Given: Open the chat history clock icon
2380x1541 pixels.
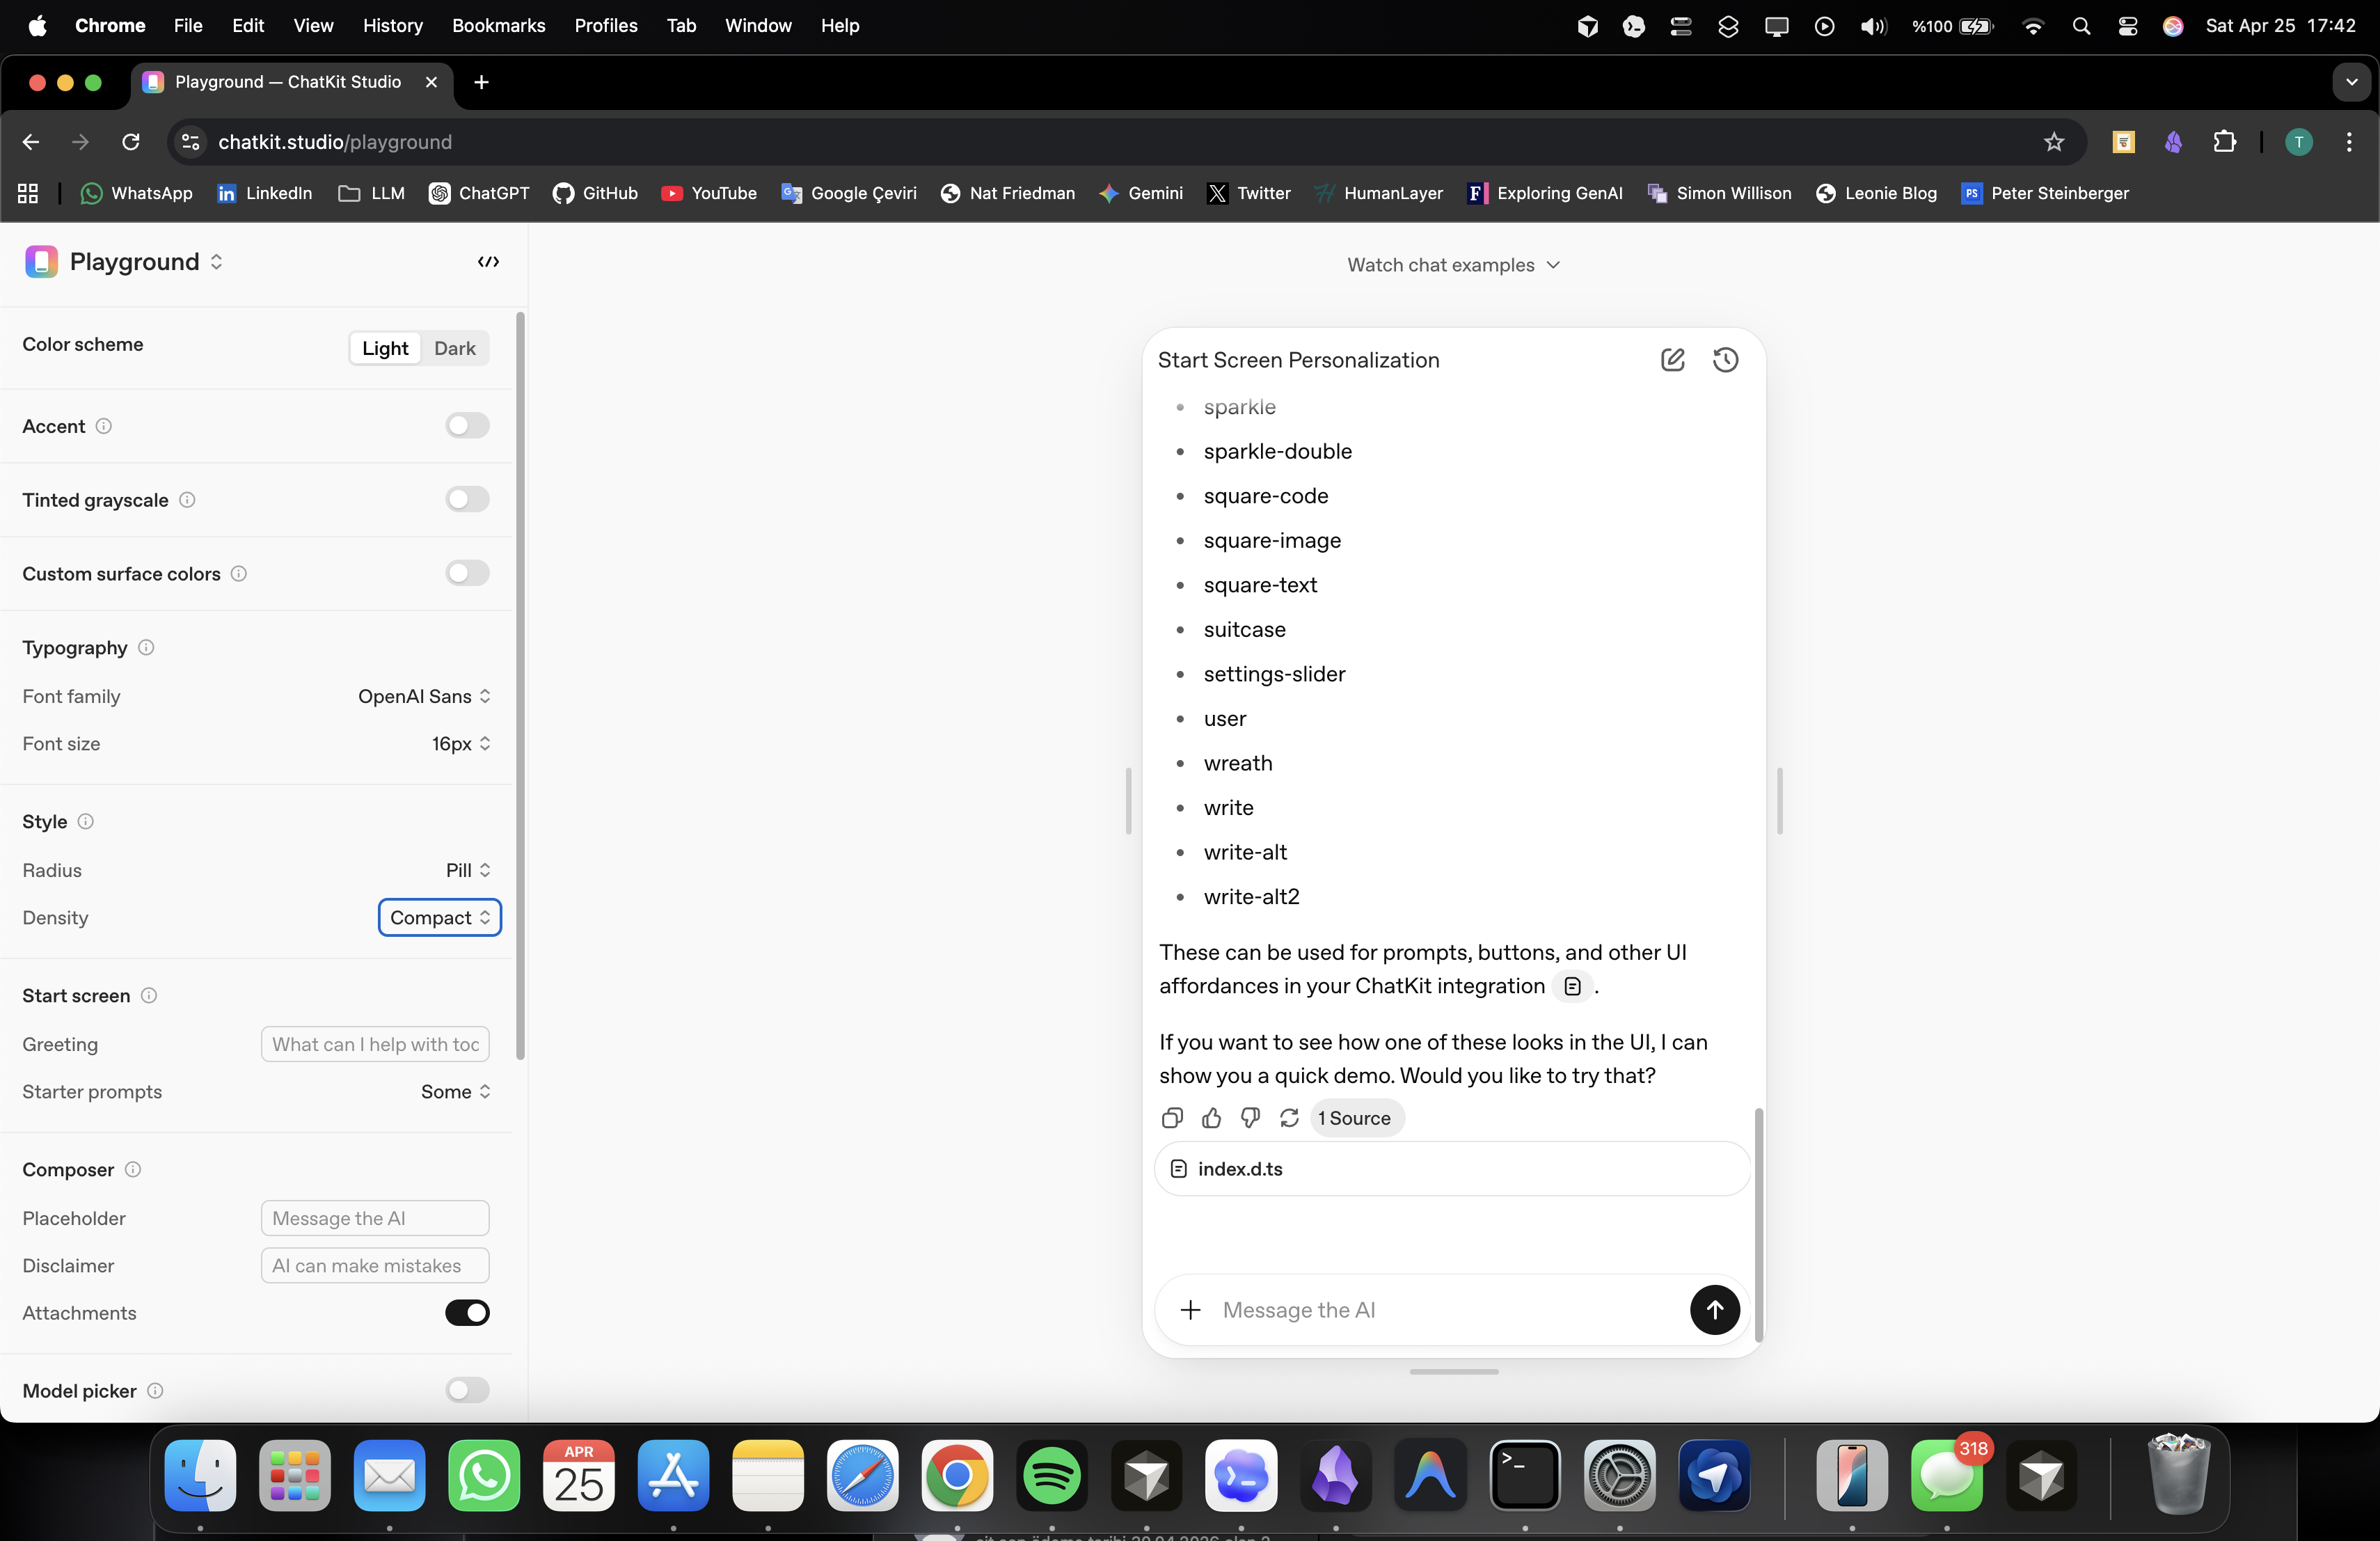Looking at the screenshot, I should [1725, 360].
